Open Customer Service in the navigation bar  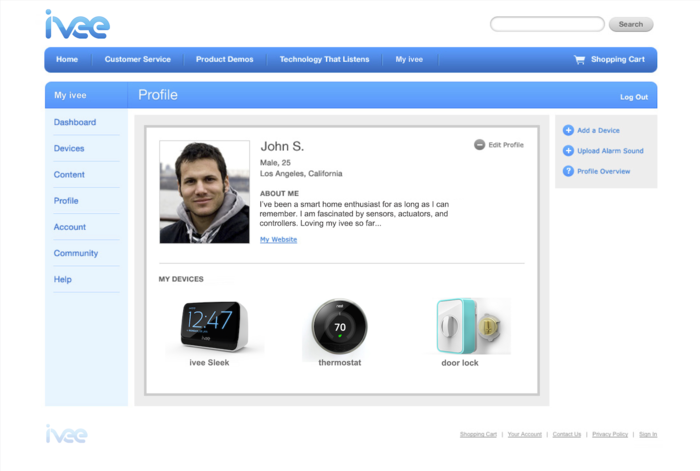[x=138, y=59]
